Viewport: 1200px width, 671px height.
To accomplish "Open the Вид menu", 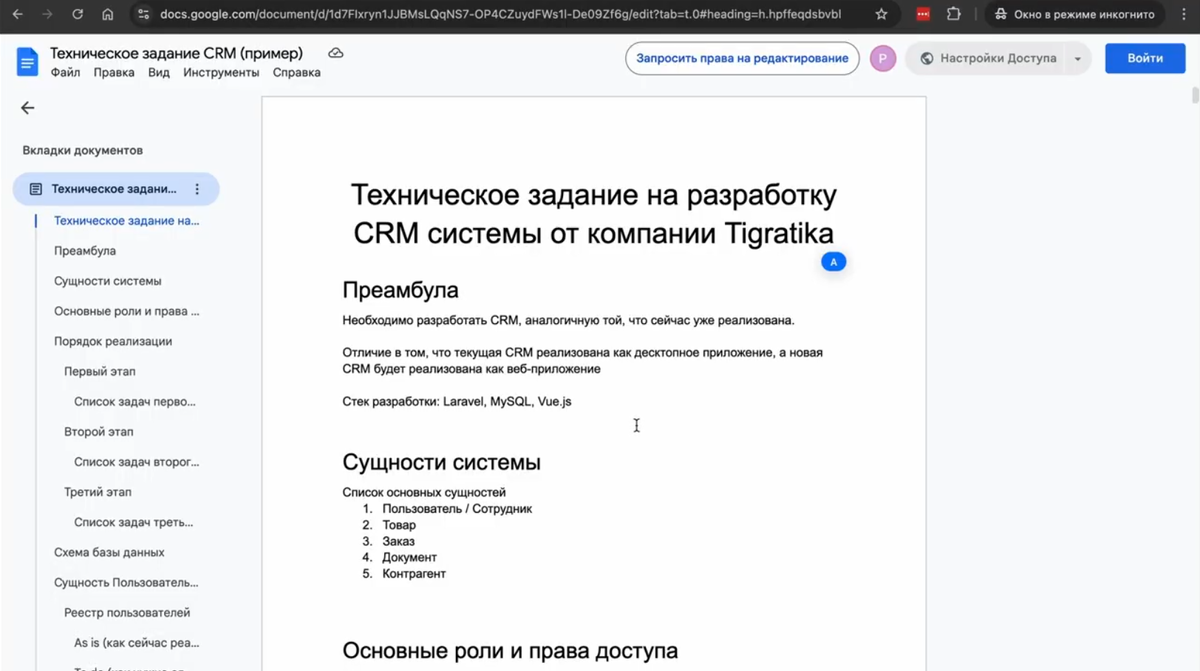I will (x=159, y=73).
